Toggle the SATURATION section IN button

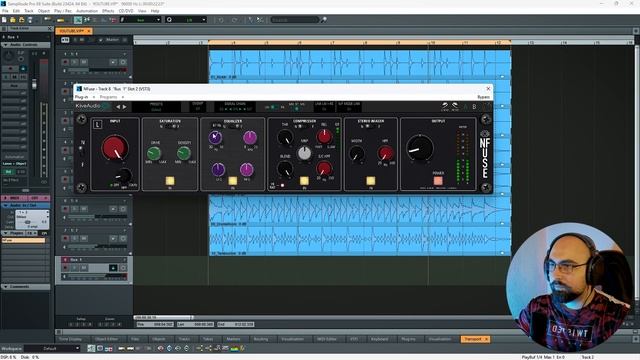click(170, 180)
